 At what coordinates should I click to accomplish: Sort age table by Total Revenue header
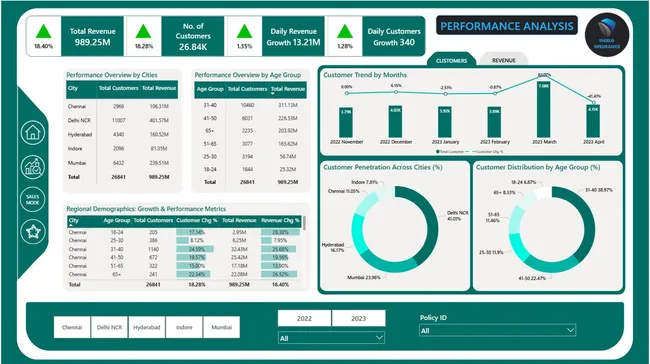pos(288,89)
